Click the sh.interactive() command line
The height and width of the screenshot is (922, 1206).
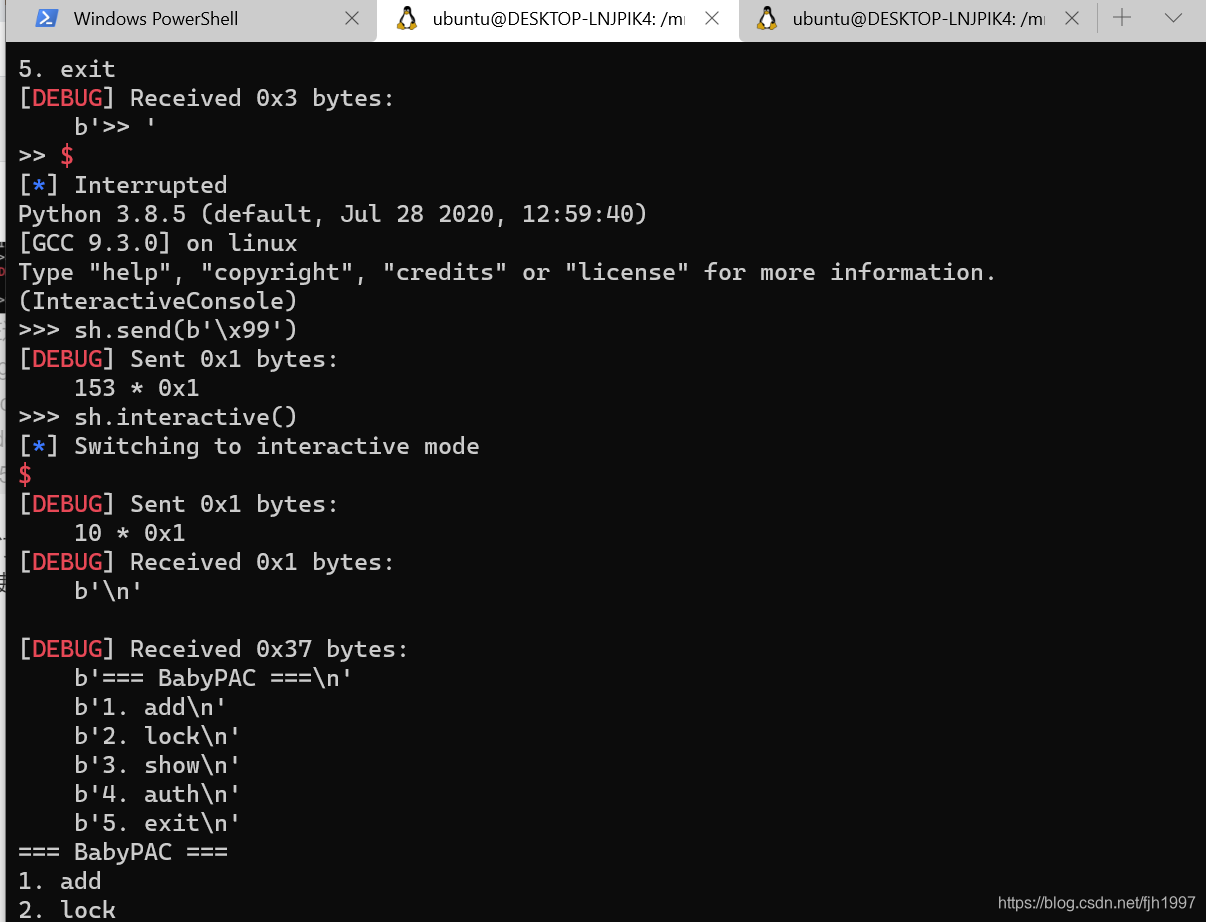(185, 417)
